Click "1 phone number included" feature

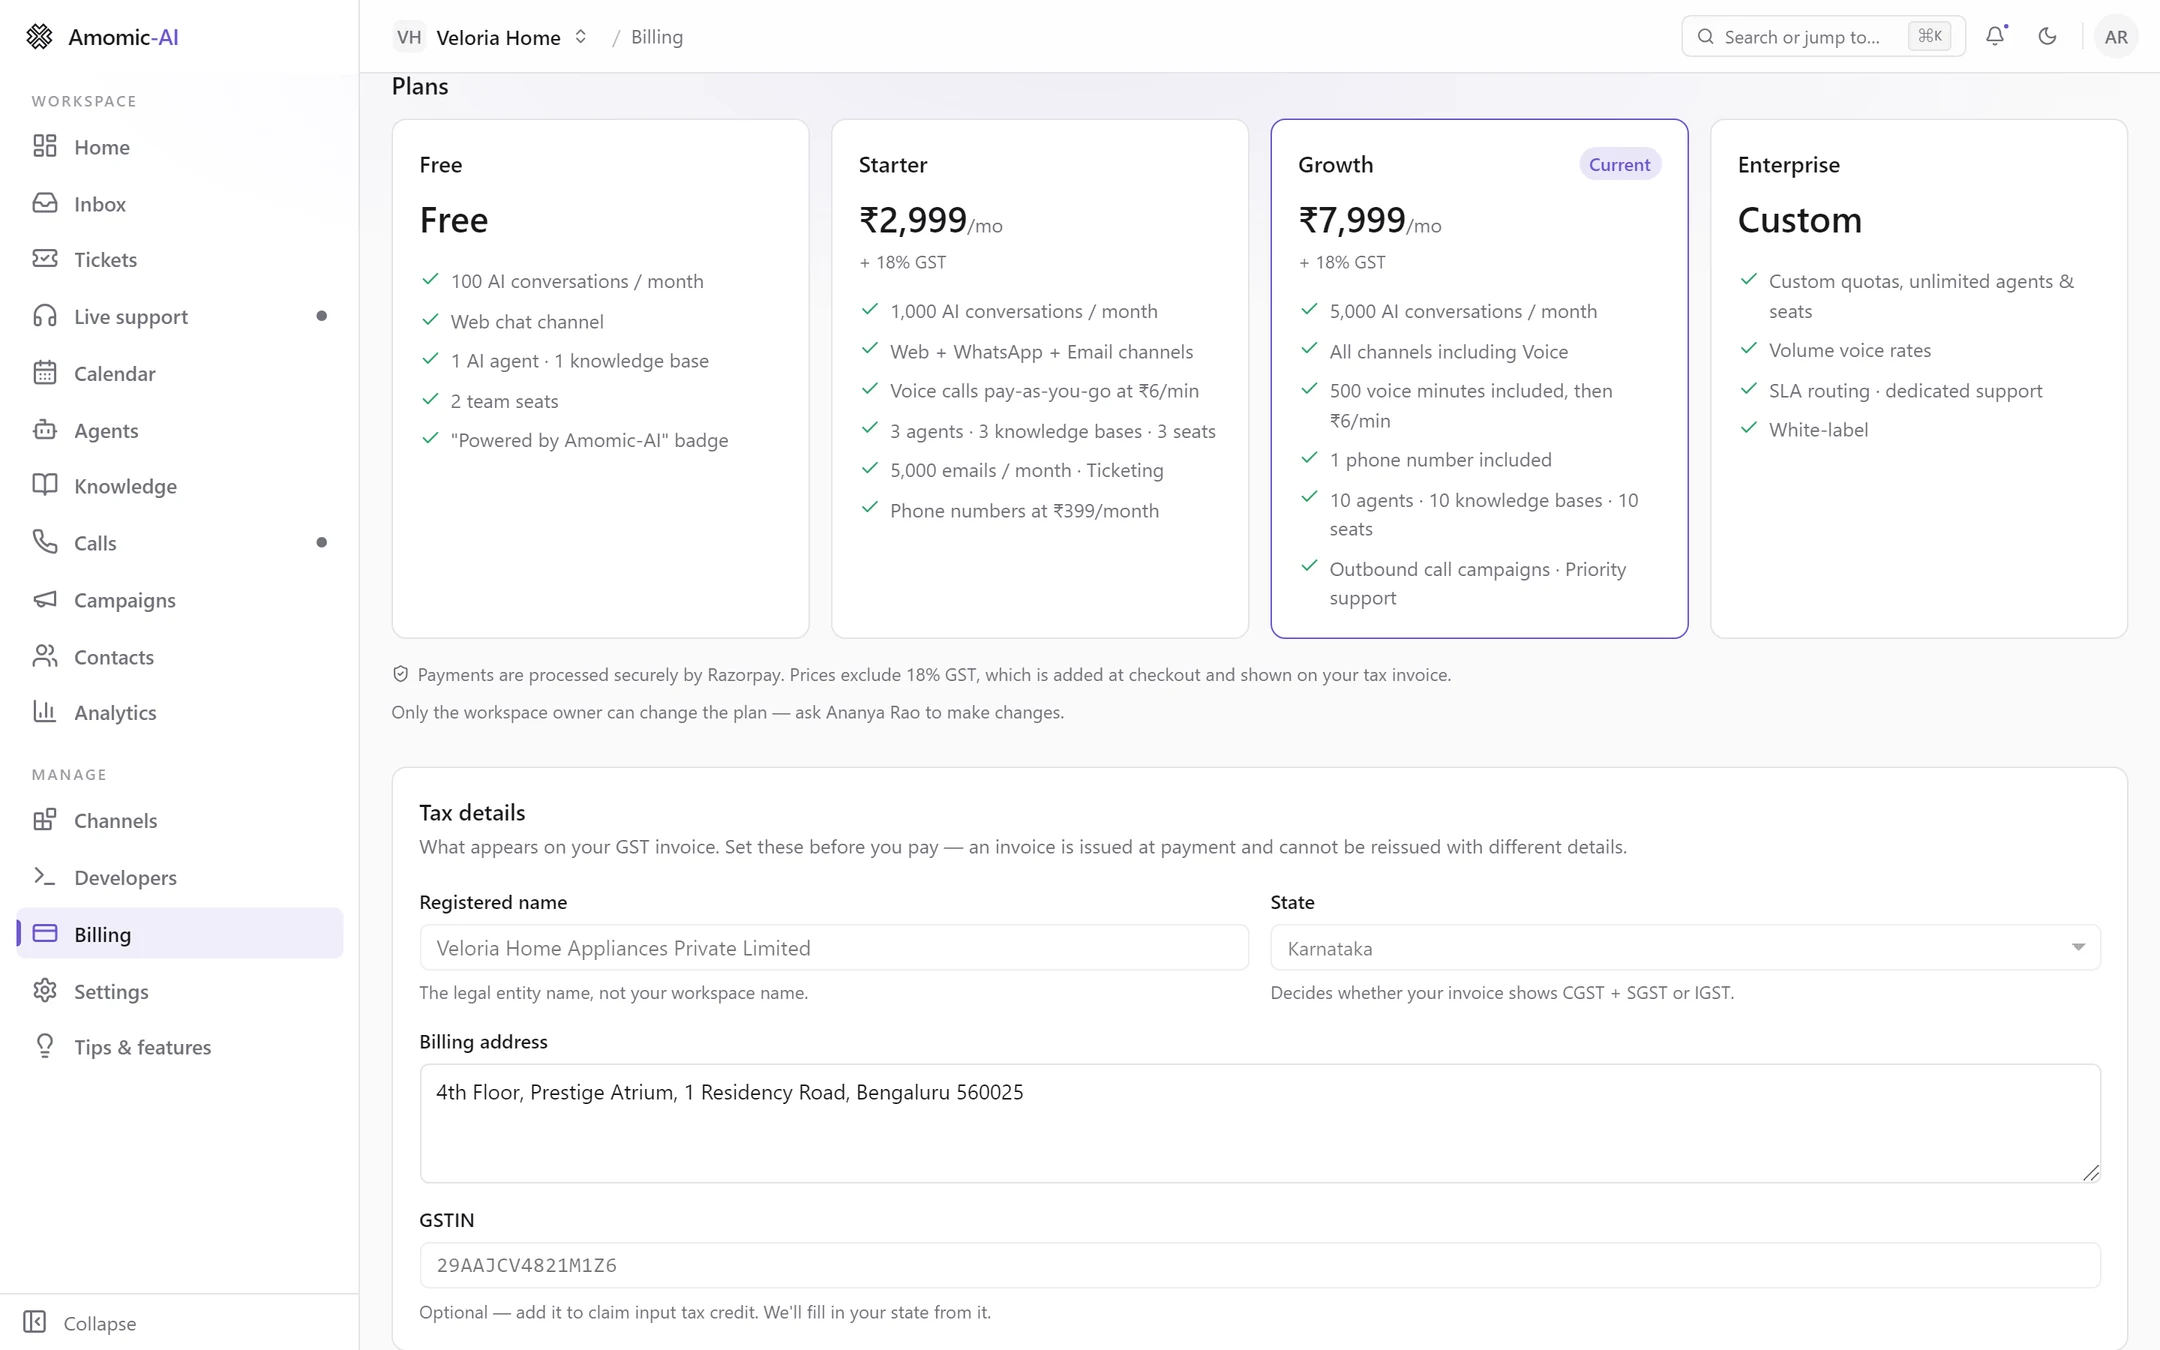click(1440, 460)
